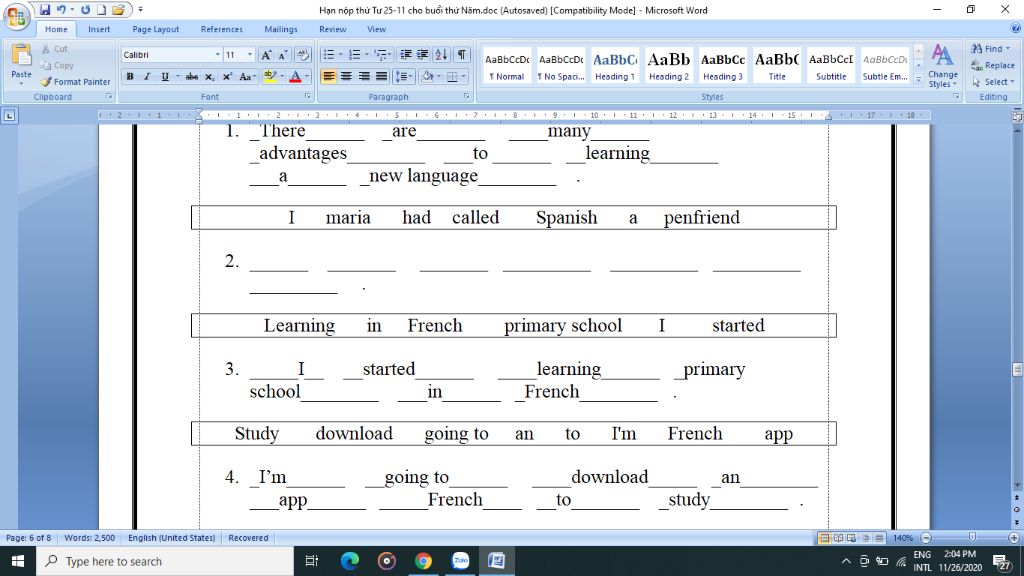Copy the selection
Image resolution: width=1024 pixels, height=576 pixels.
coord(57,65)
